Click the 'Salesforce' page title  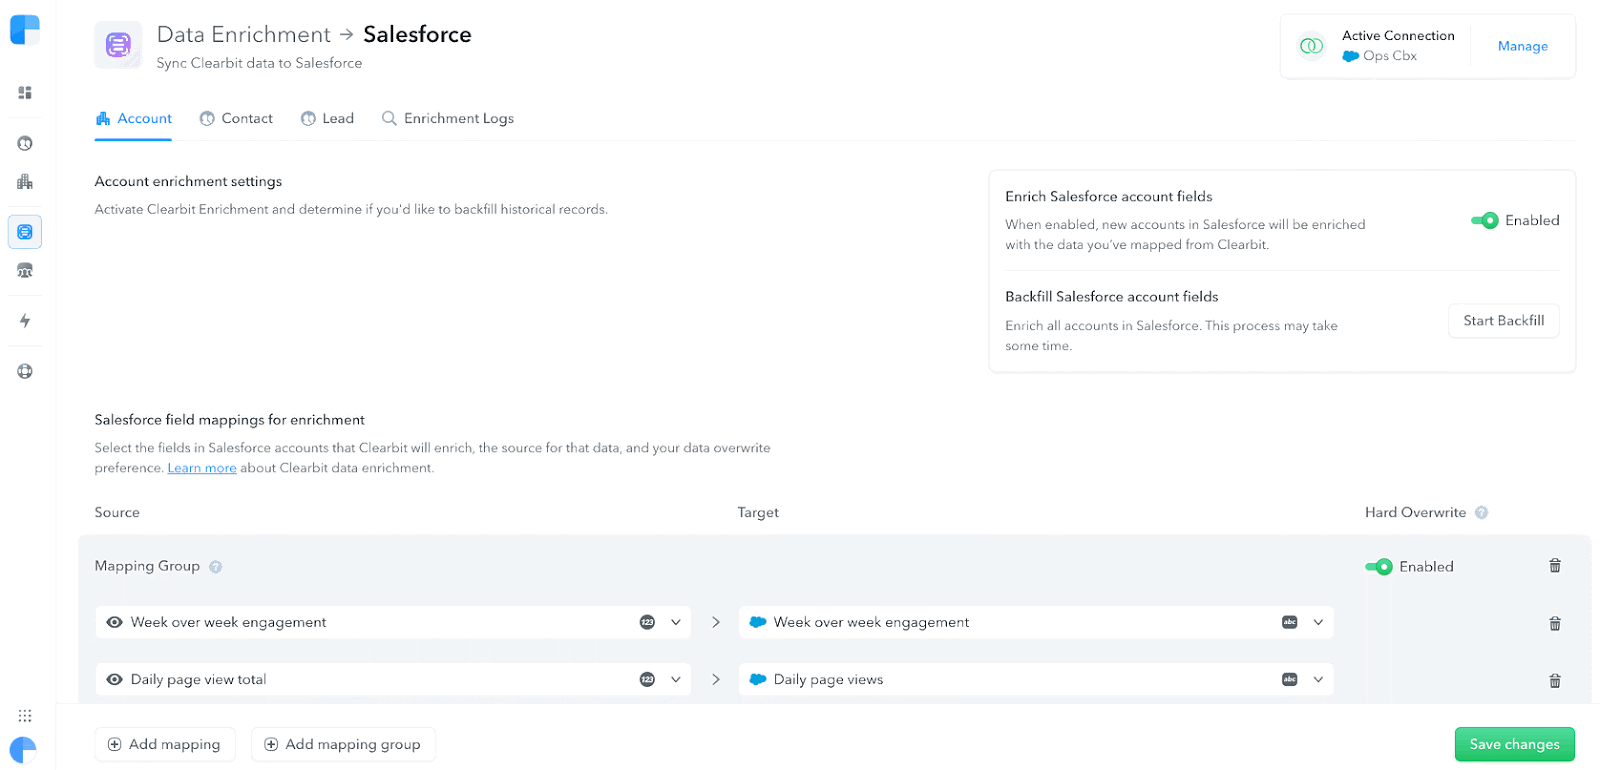click(x=417, y=34)
